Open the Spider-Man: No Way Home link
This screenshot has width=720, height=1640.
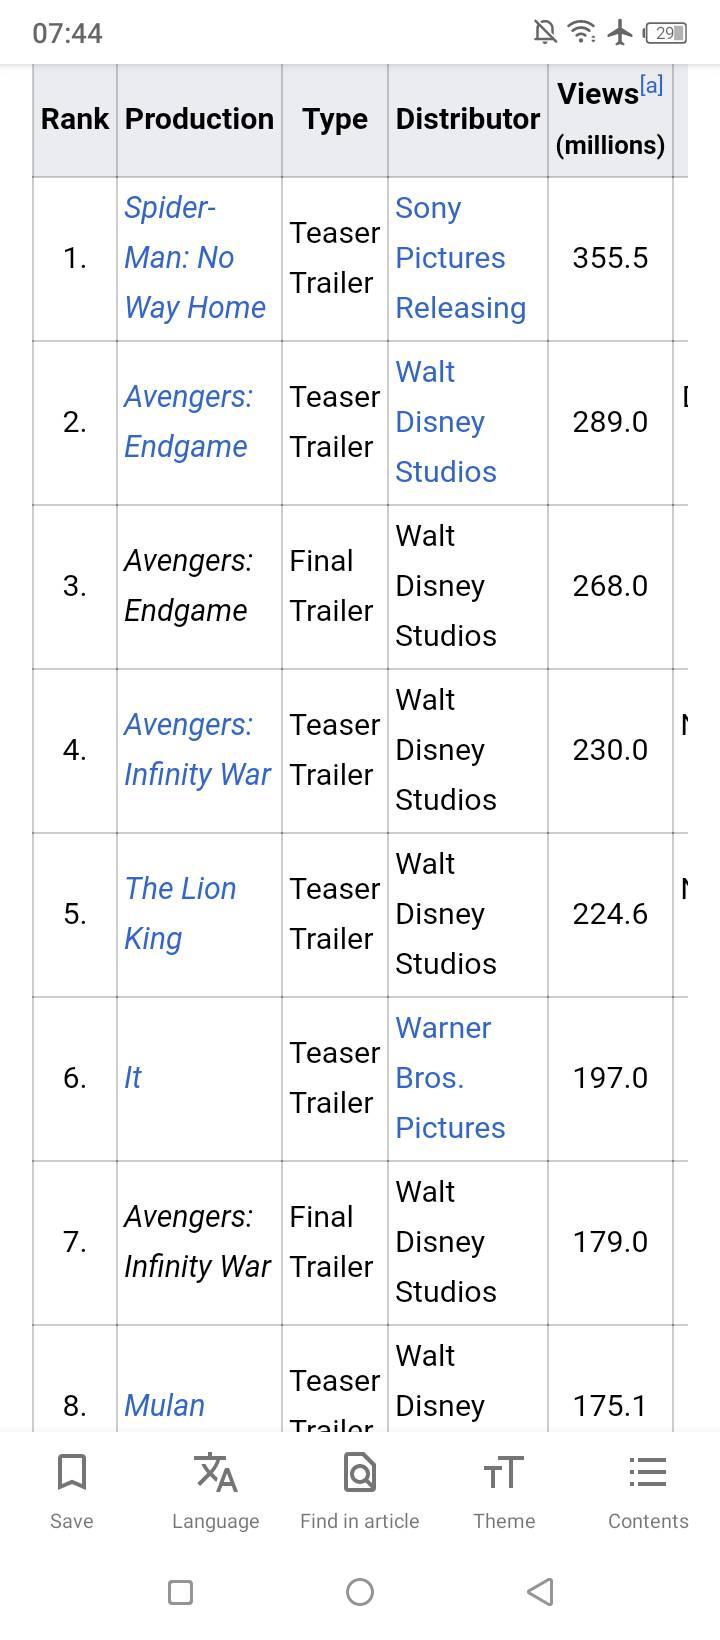[x=195, y=258]
